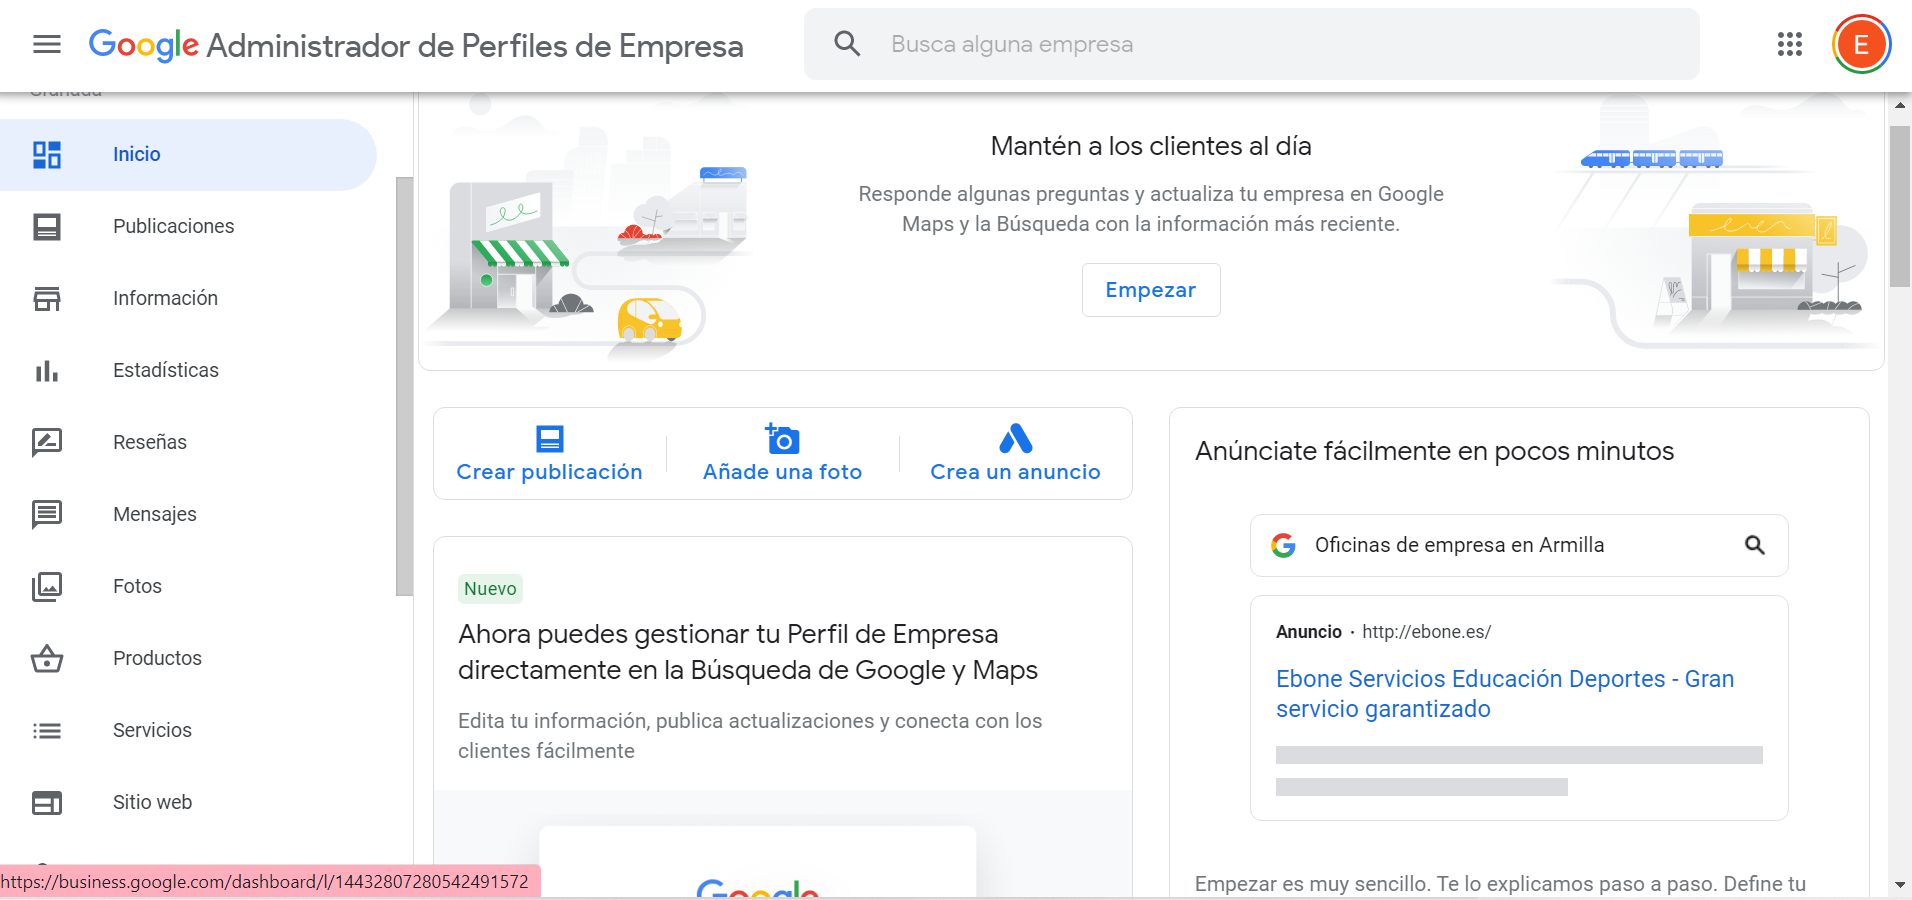This screenshot has height=900, width=1912.
Task: Select the Publicaciones sidebar icon
Action: point(47,226)
